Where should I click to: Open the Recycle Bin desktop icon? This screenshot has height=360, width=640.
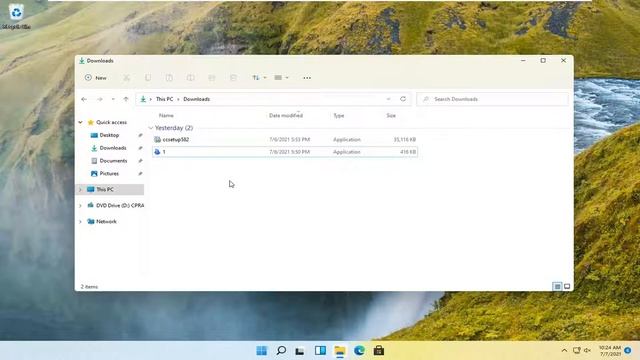pos(16,16)
